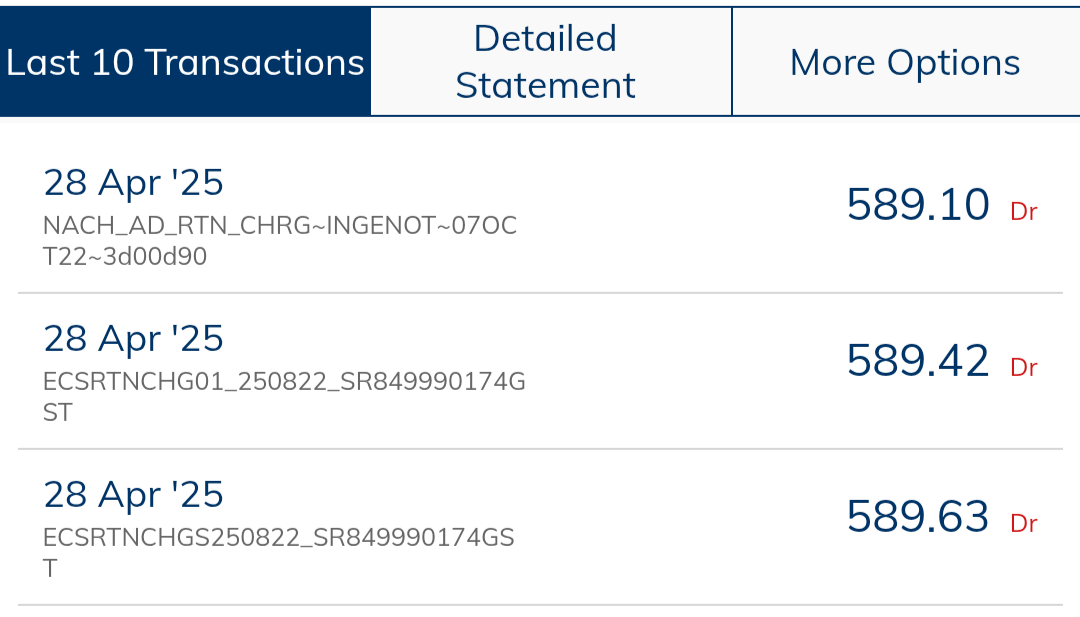Click the date of the 589.63 transaction
This screenshot has height=617, width=1080.
133,495
